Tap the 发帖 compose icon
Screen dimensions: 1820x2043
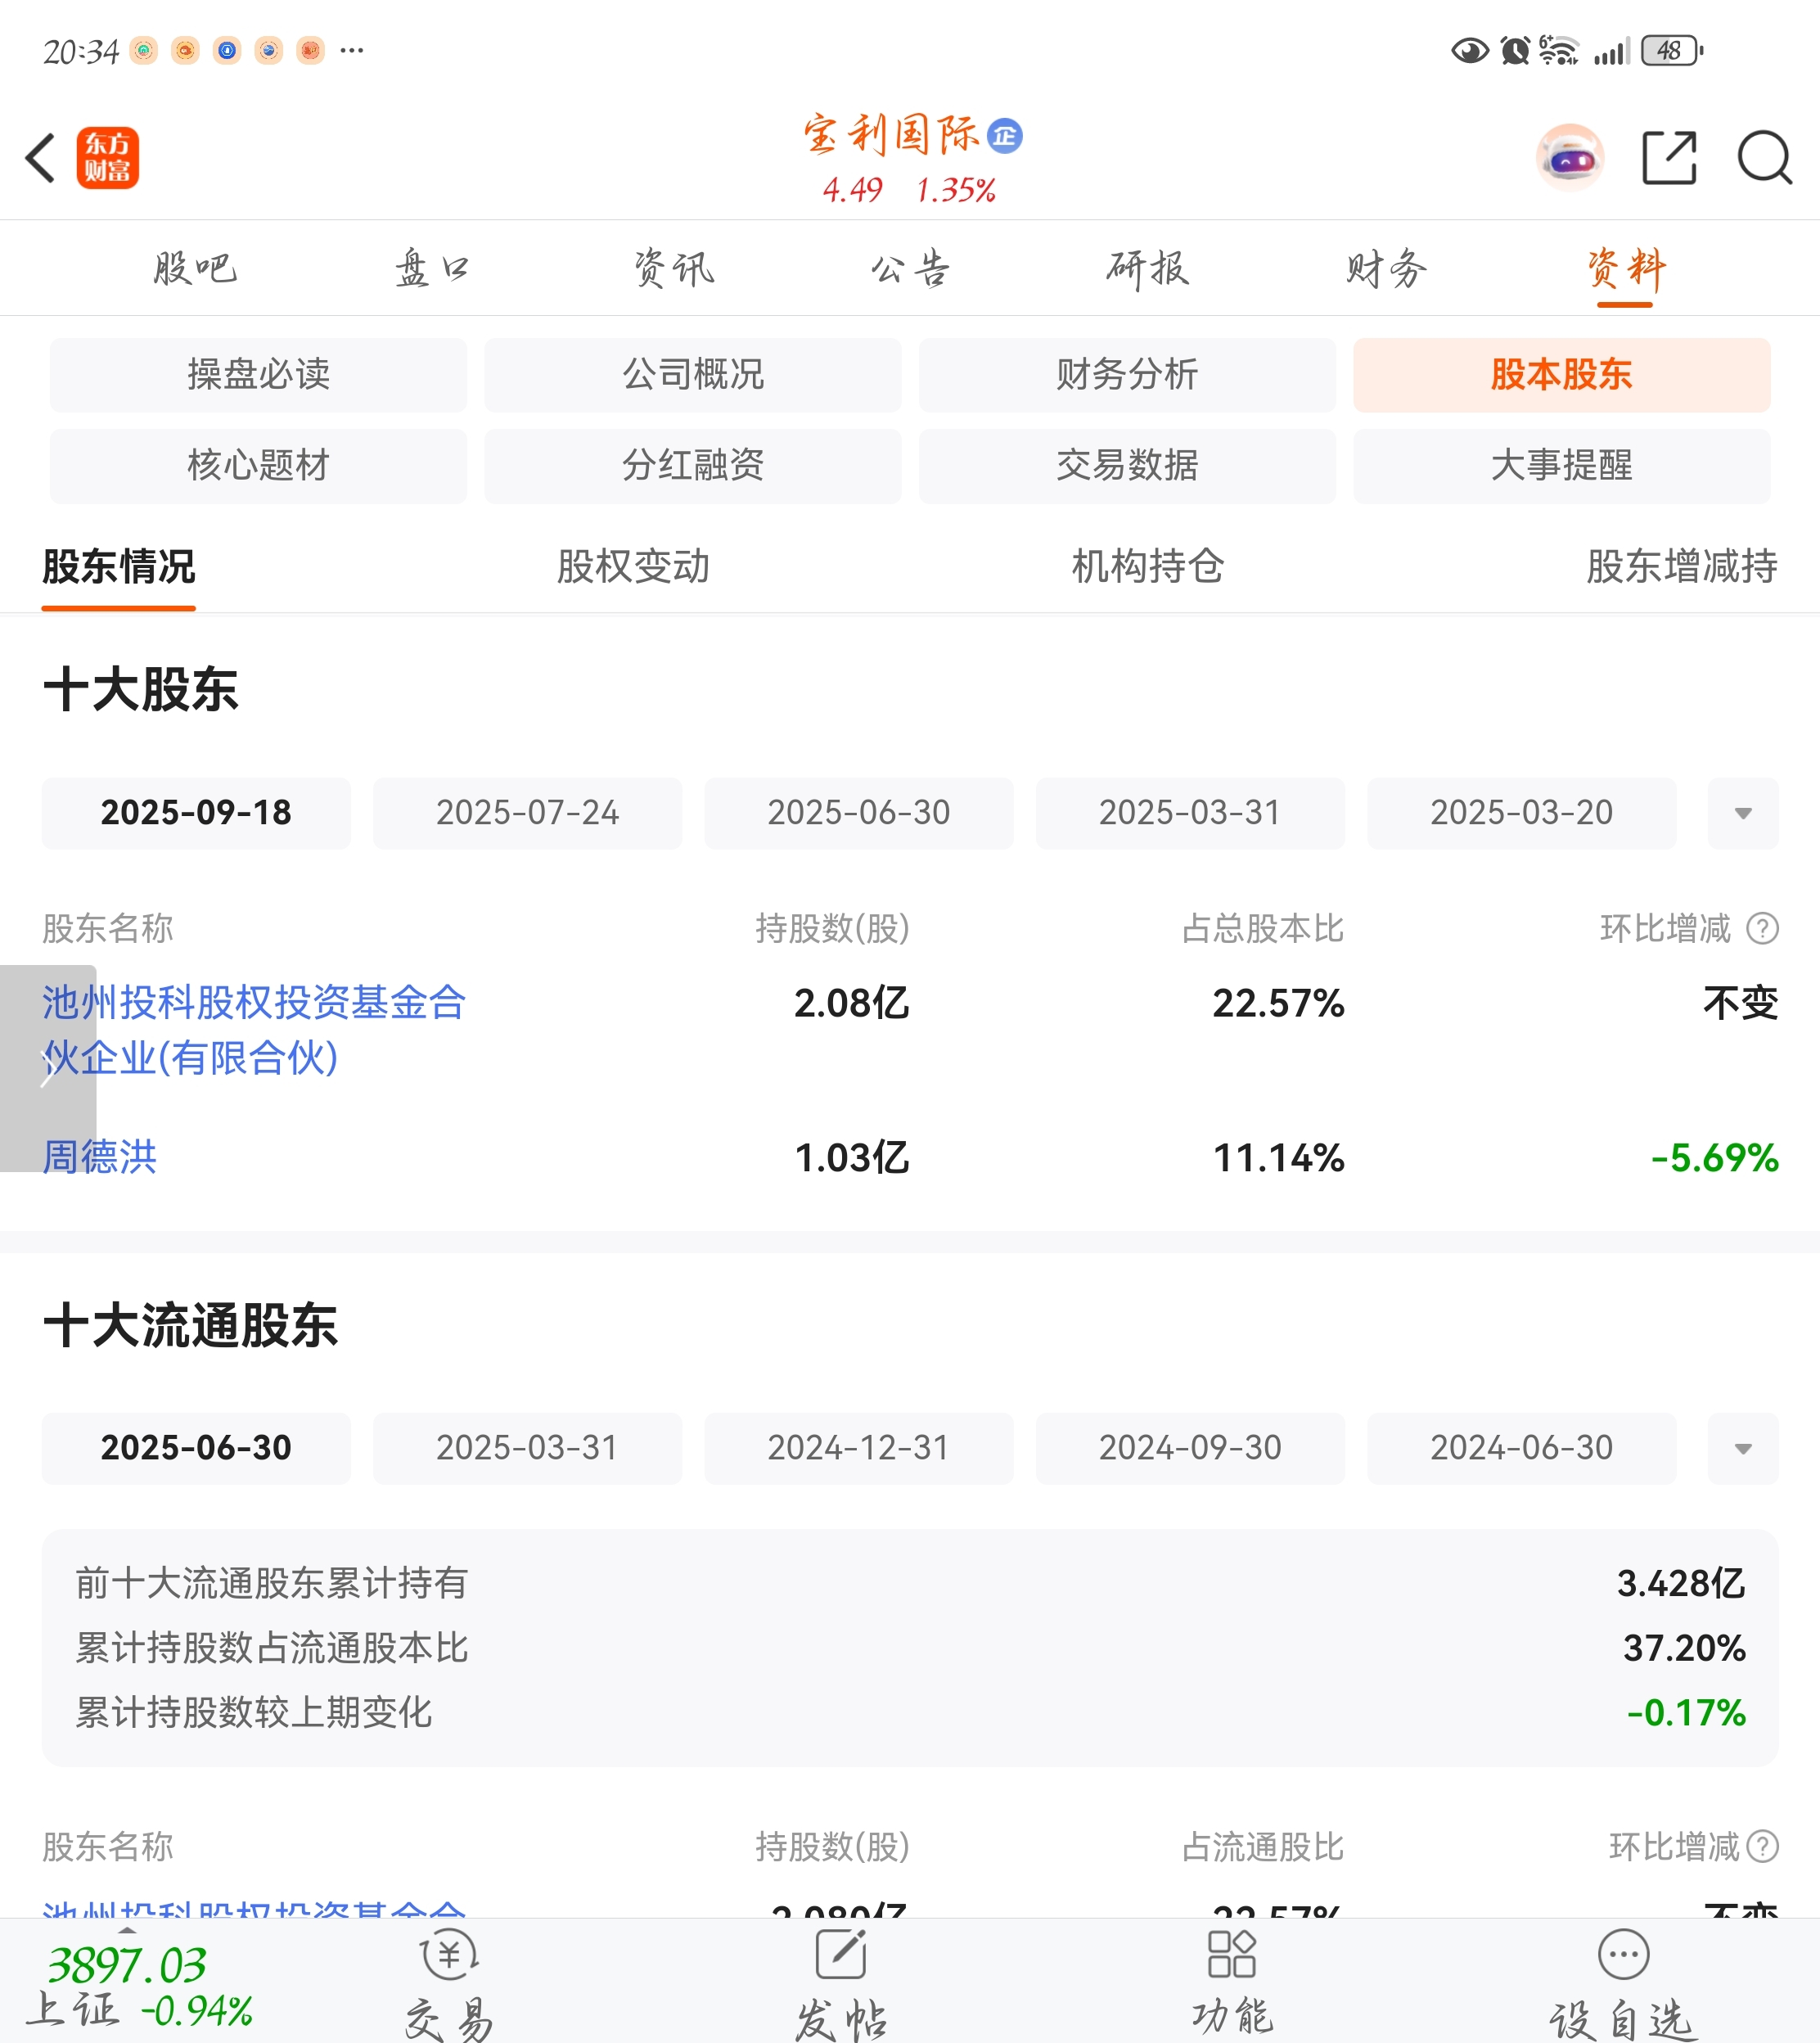(x=840, y=1955)
